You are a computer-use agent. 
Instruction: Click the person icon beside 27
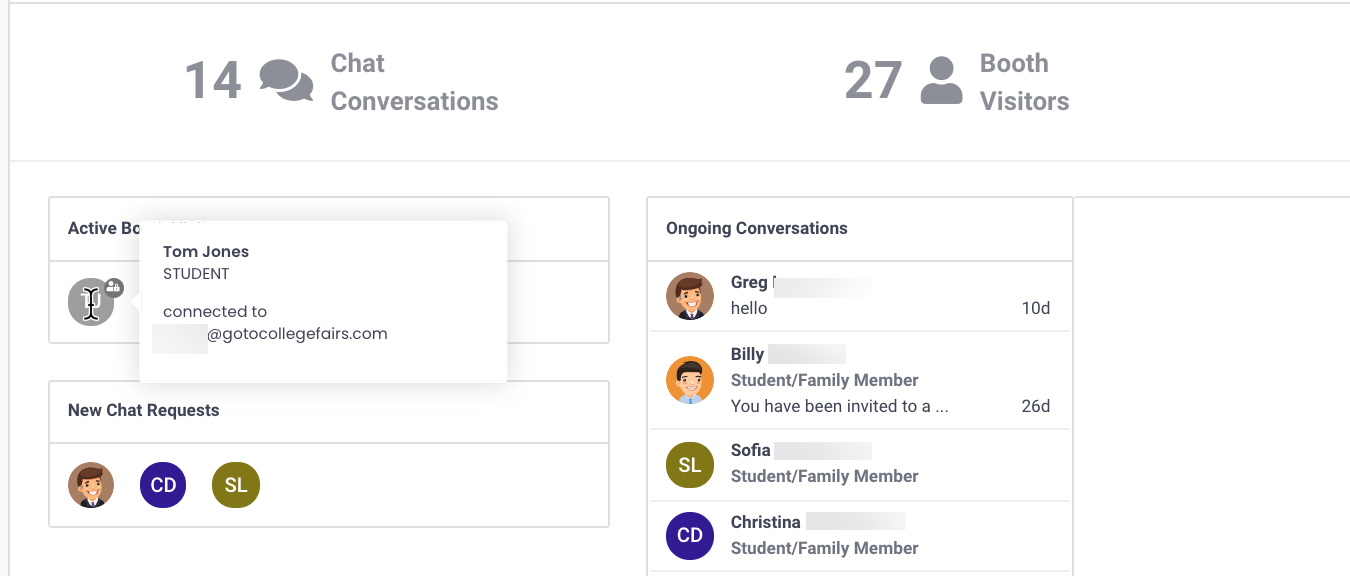click(x=940, y=81)
